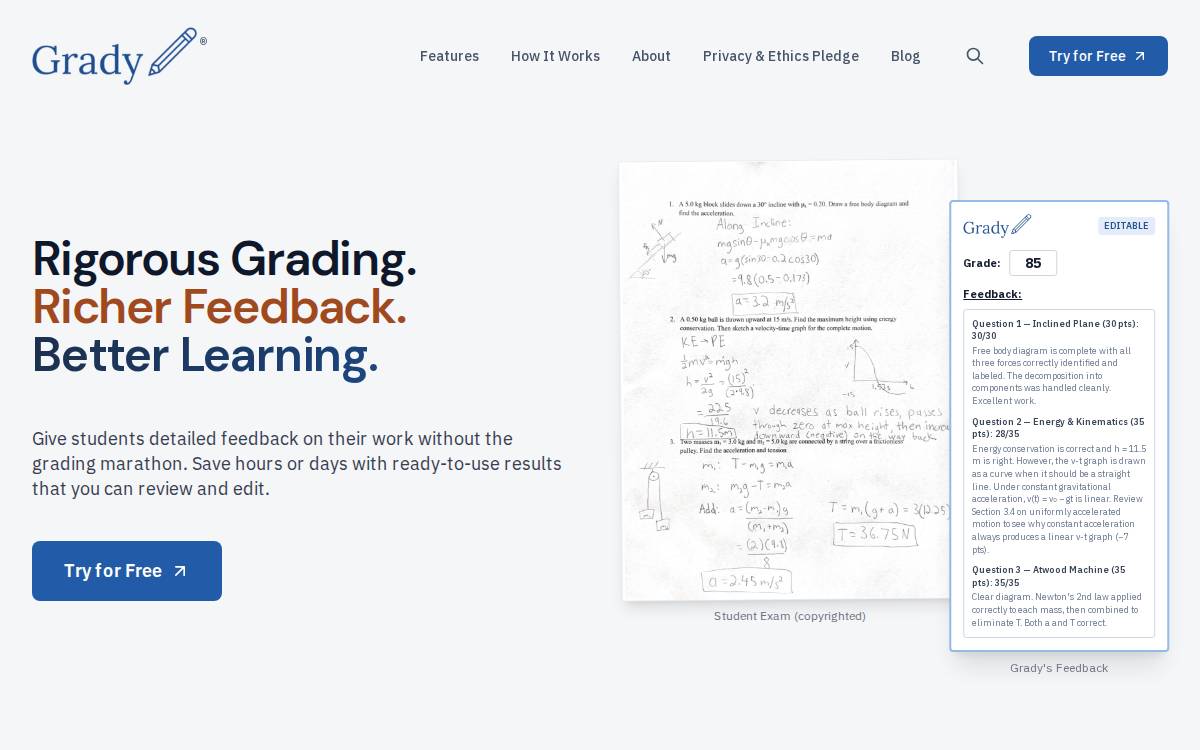
Task: Click the header Try for Free button
Action: pyautogui.click(x=1098, y=56)
